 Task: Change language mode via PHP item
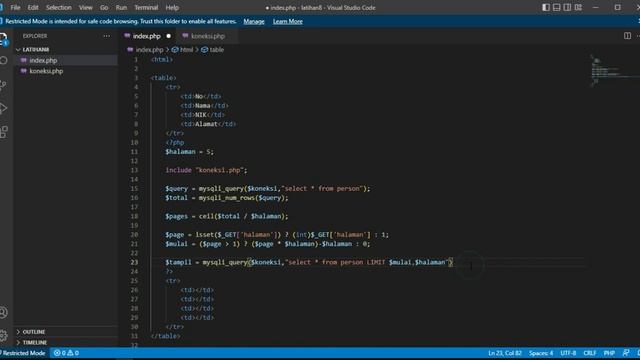609,353
